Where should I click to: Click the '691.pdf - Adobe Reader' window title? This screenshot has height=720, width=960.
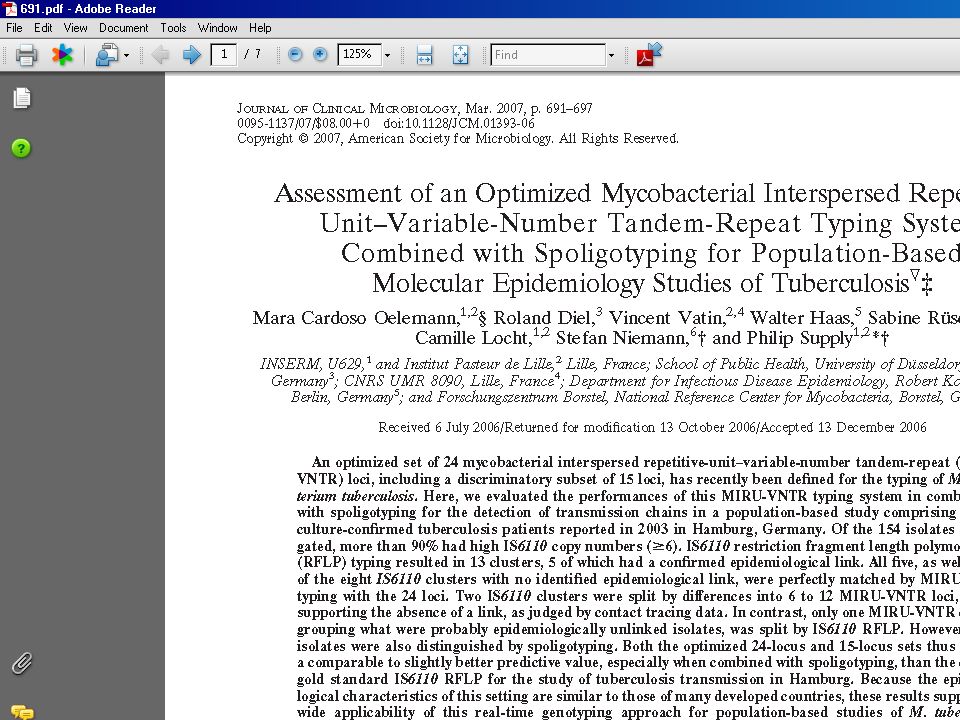pyautogui.click(x=88, y=9)
